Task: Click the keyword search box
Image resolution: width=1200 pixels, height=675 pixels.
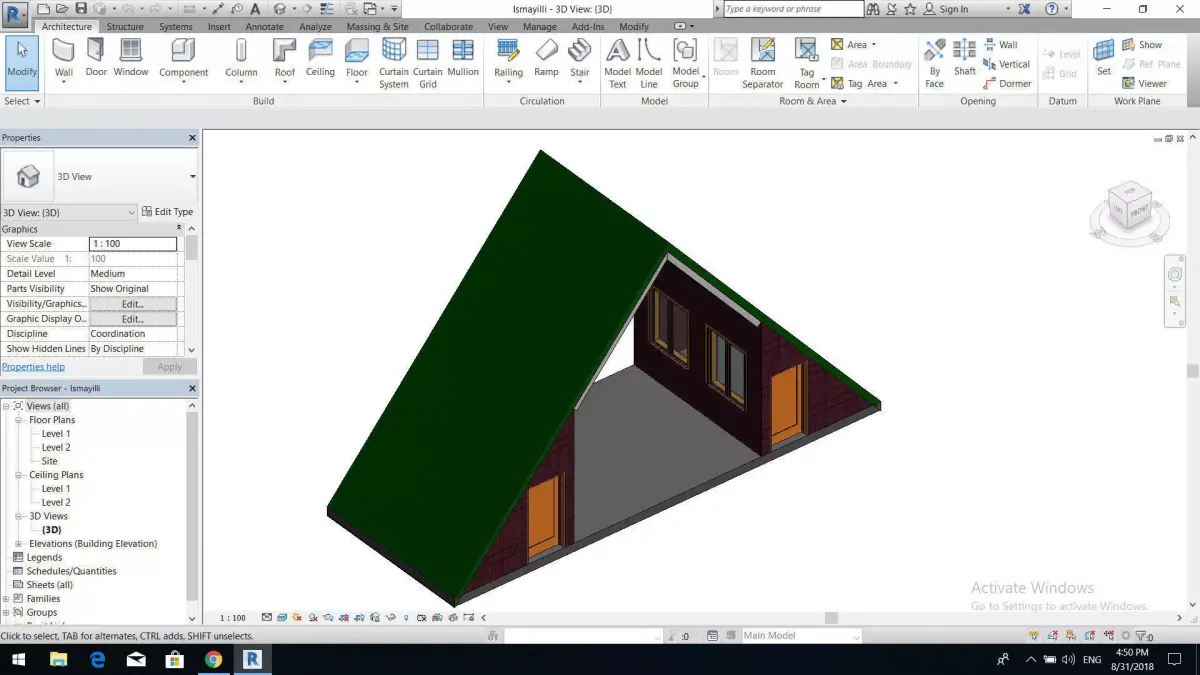Action: point(793,9)
